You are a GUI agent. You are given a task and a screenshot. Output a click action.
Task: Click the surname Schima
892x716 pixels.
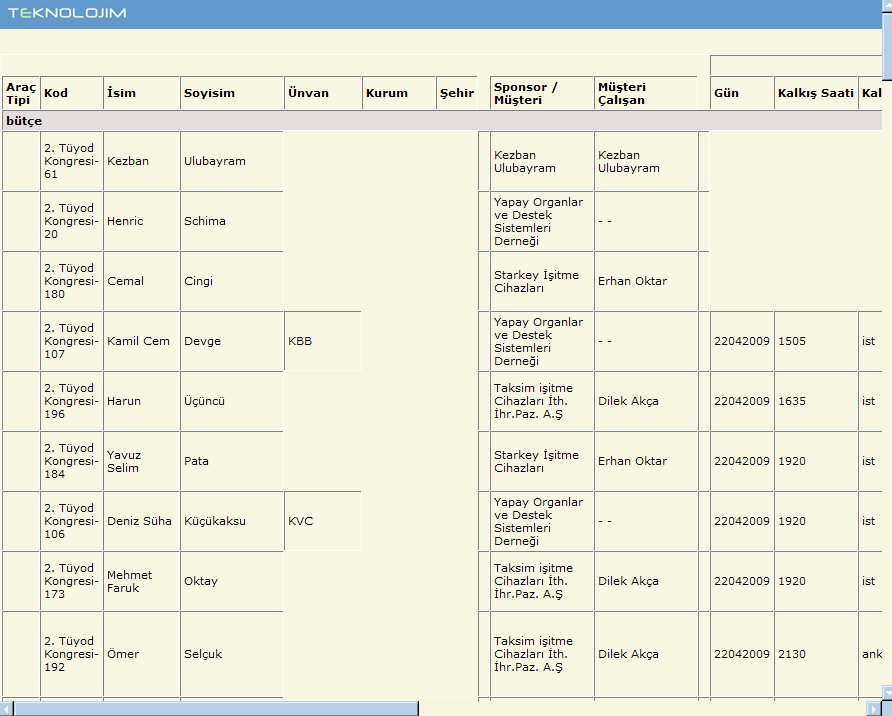click(205, 221)
